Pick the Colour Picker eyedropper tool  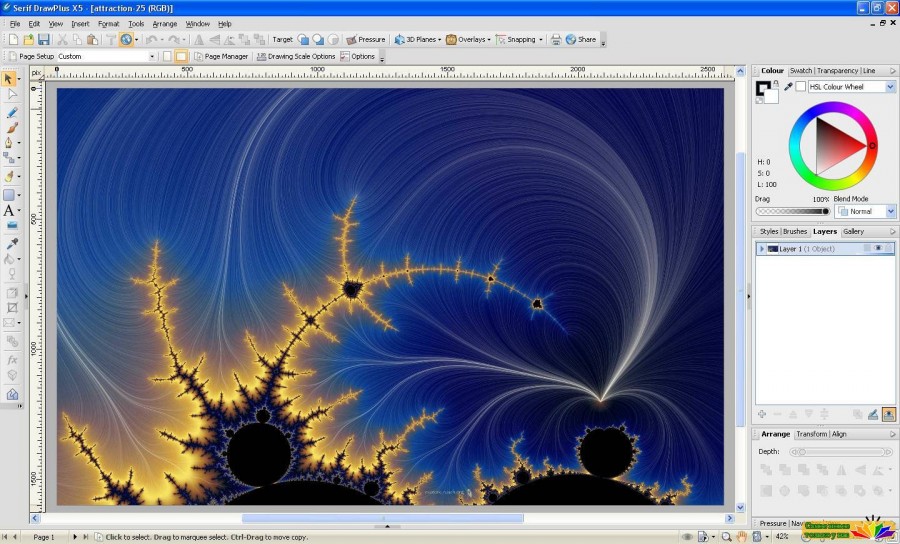(x=11, y=243)
